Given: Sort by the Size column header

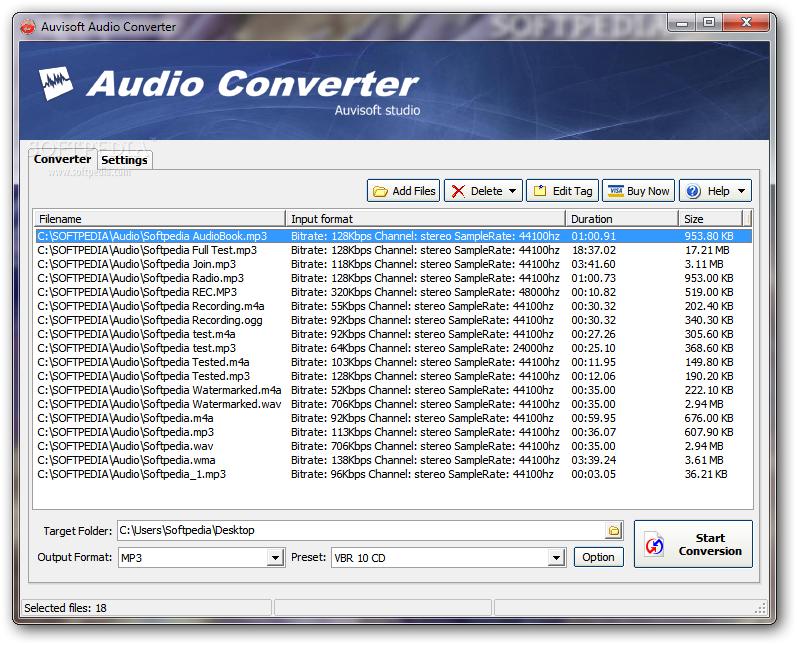Looking at the screenshot, I should tap(711, 219).
